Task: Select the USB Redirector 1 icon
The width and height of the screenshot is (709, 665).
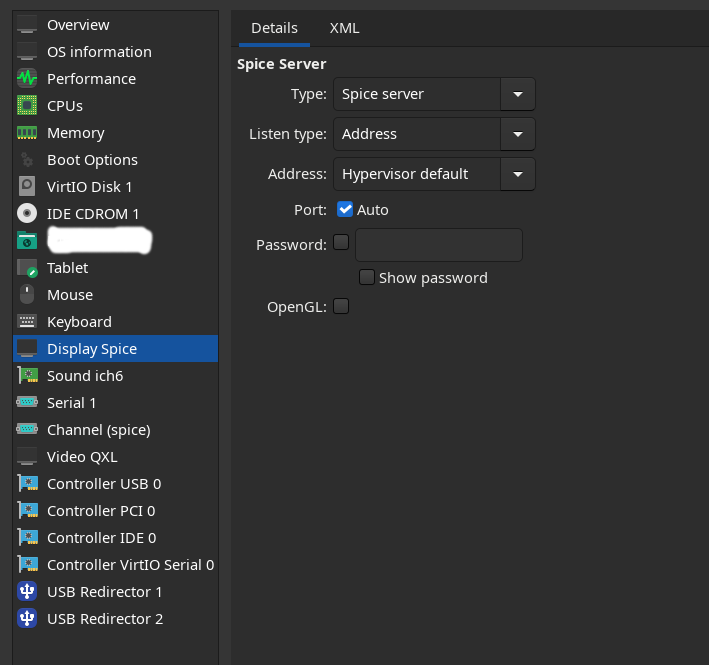Action: (x=28, y=591)
